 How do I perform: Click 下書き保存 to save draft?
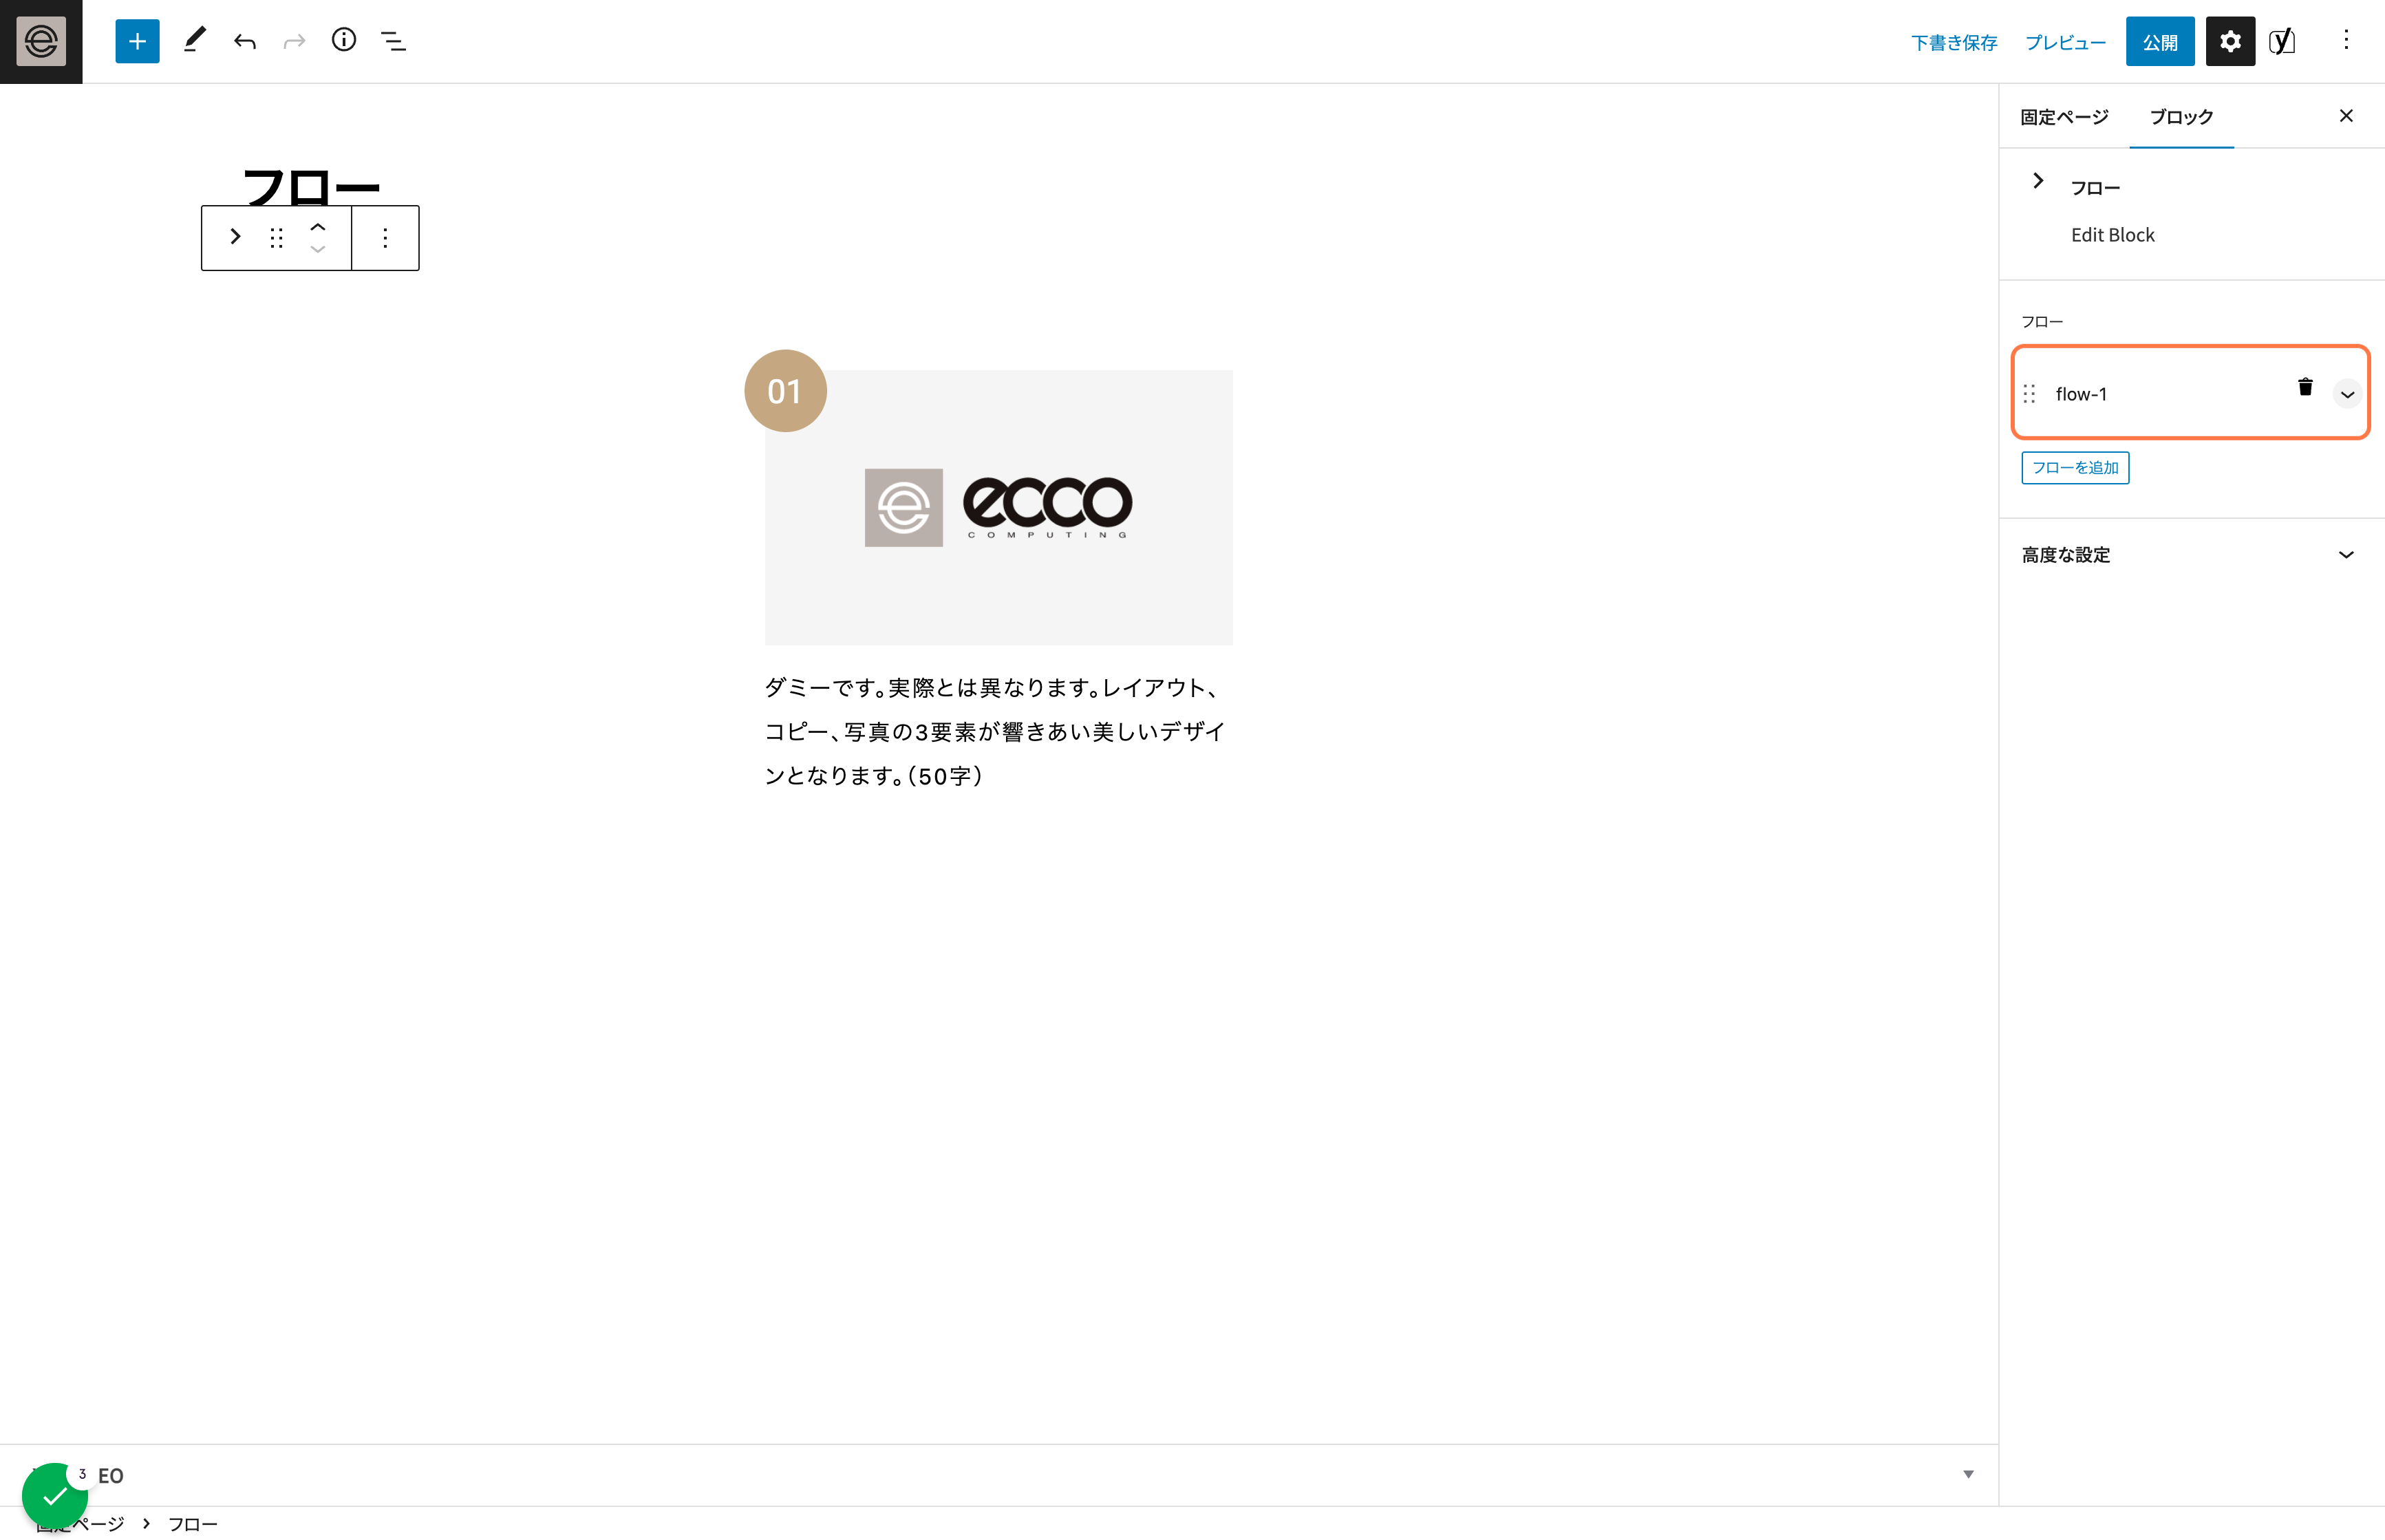(x=1954, y=42)
